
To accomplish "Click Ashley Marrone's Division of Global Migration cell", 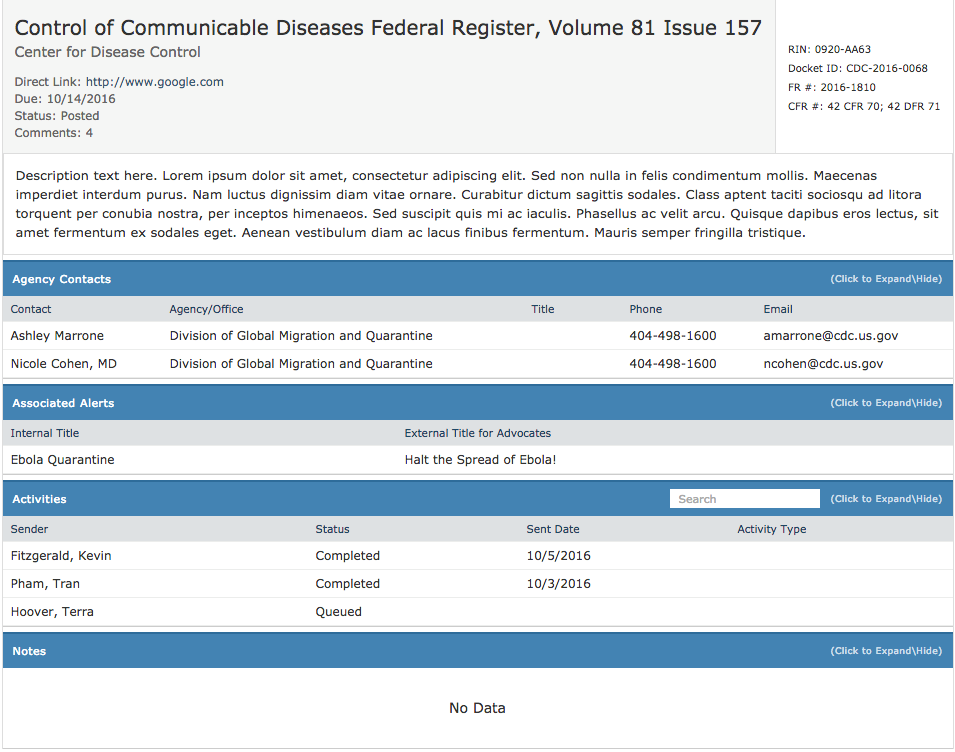I will (301, 336).
